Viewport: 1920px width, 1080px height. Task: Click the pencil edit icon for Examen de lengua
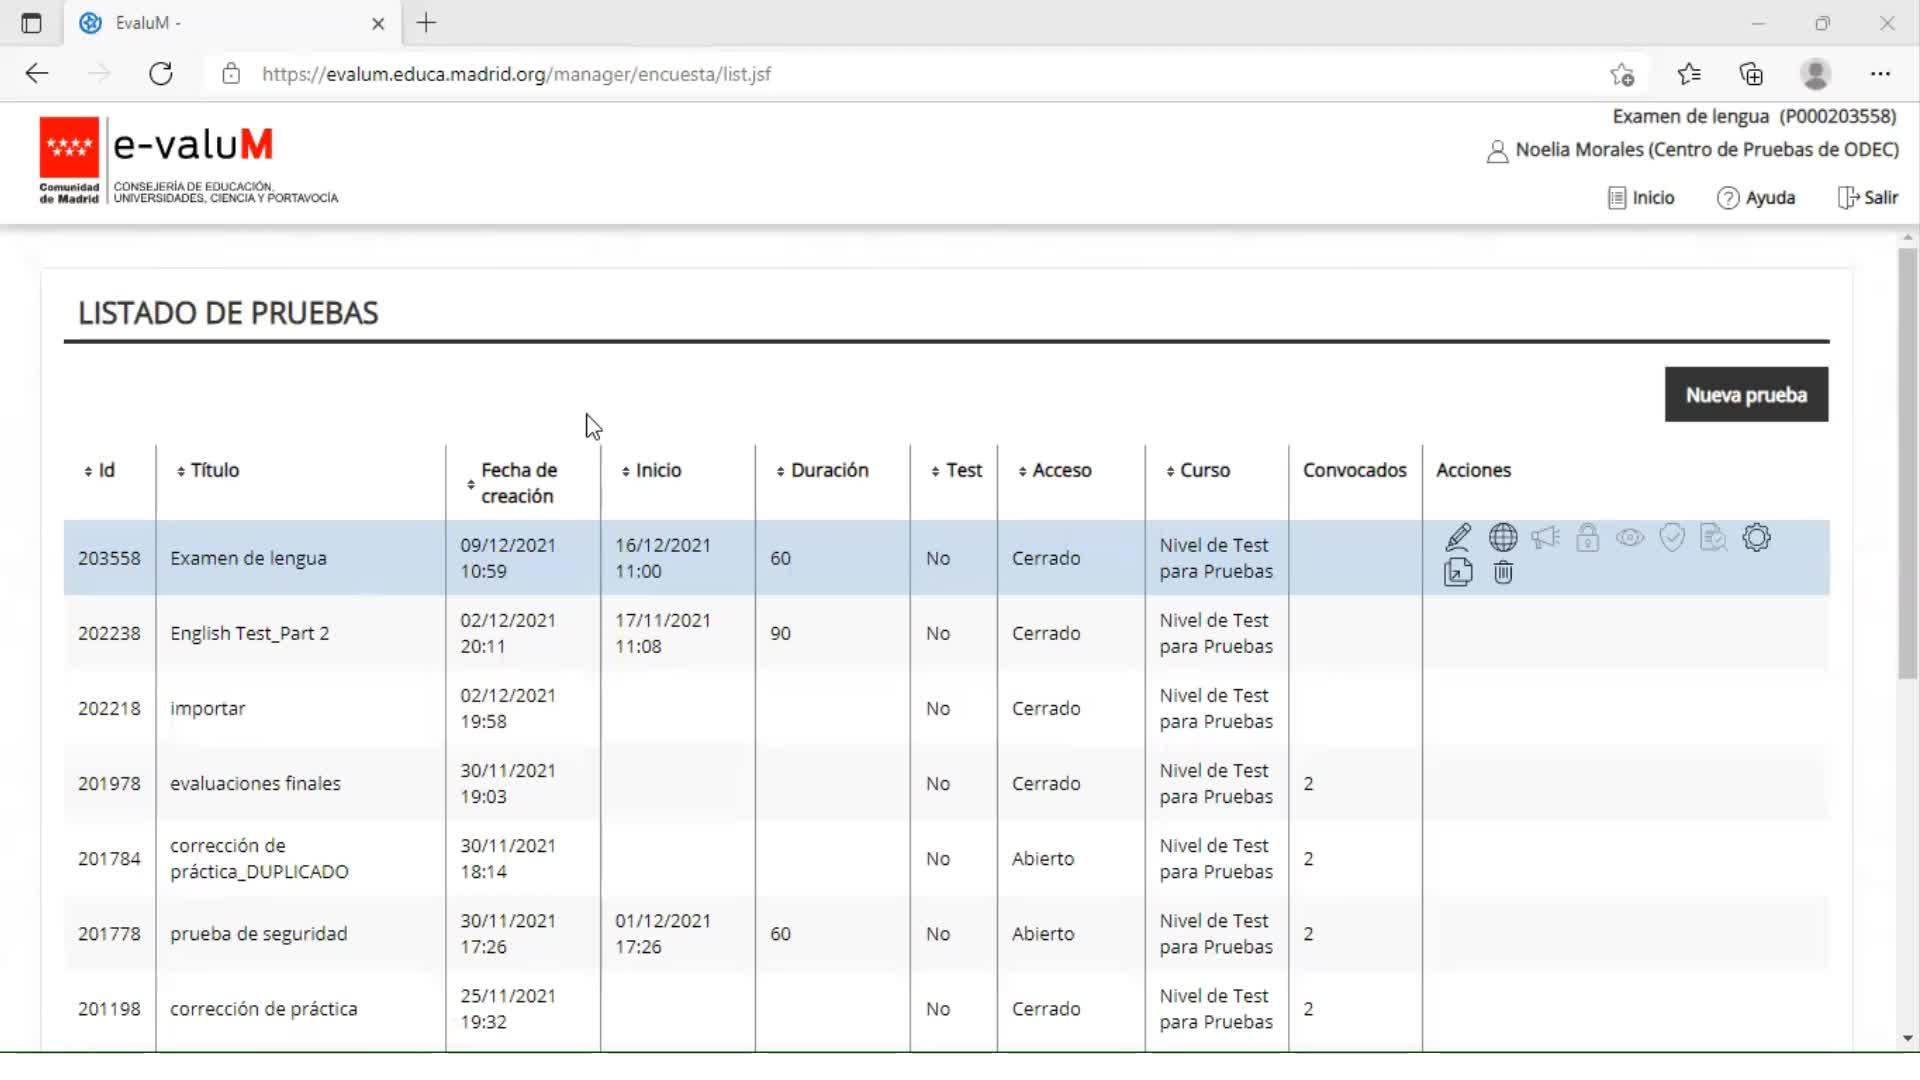[x=1458, y=538]
